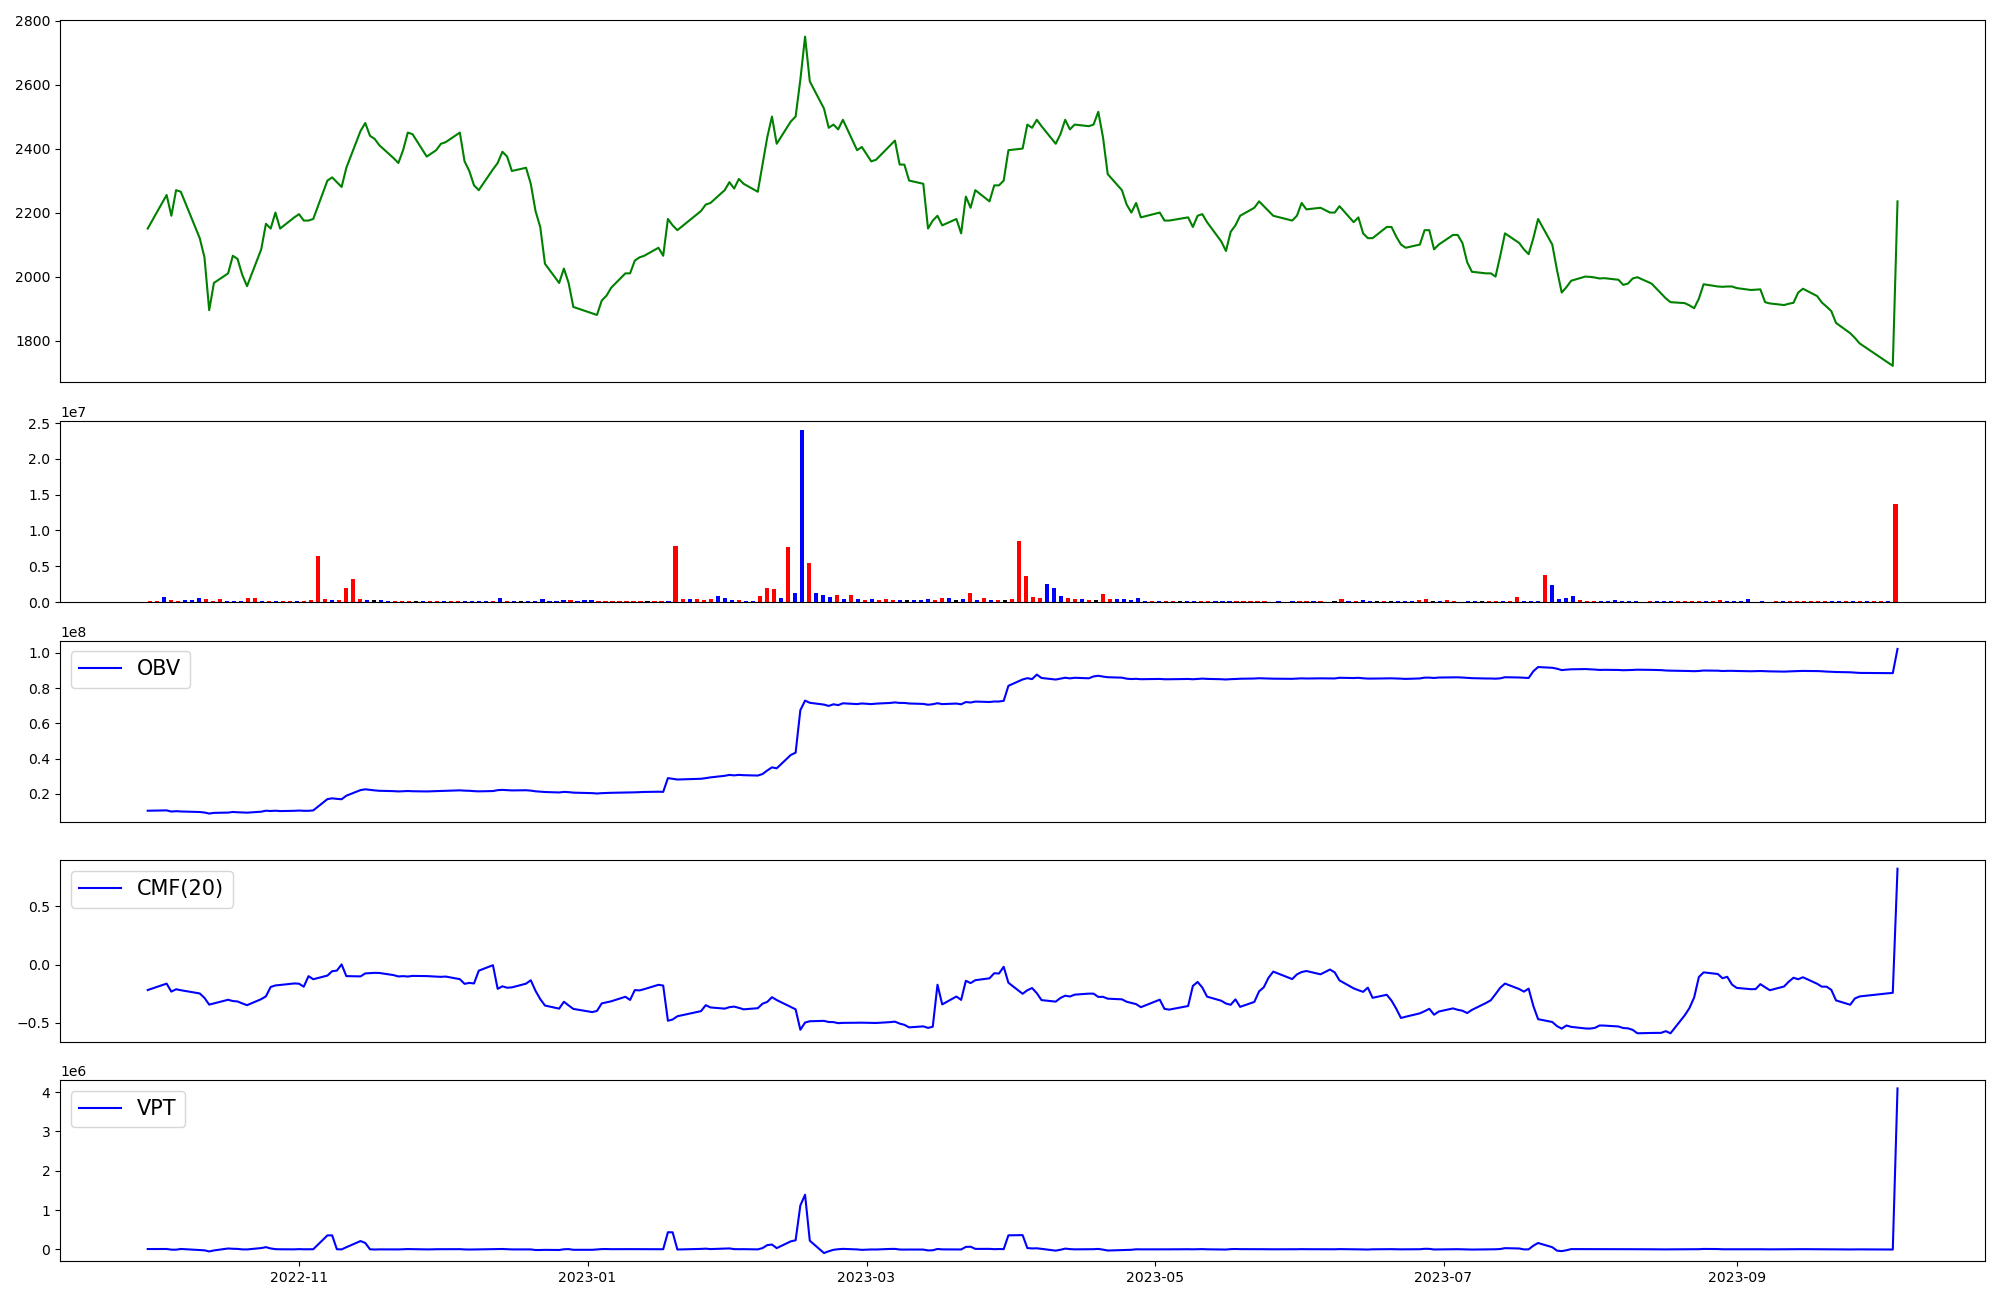
Task: Click the 1e7 exponent label above volume chart
Action: pyautogui.click(x=73, y=412)
